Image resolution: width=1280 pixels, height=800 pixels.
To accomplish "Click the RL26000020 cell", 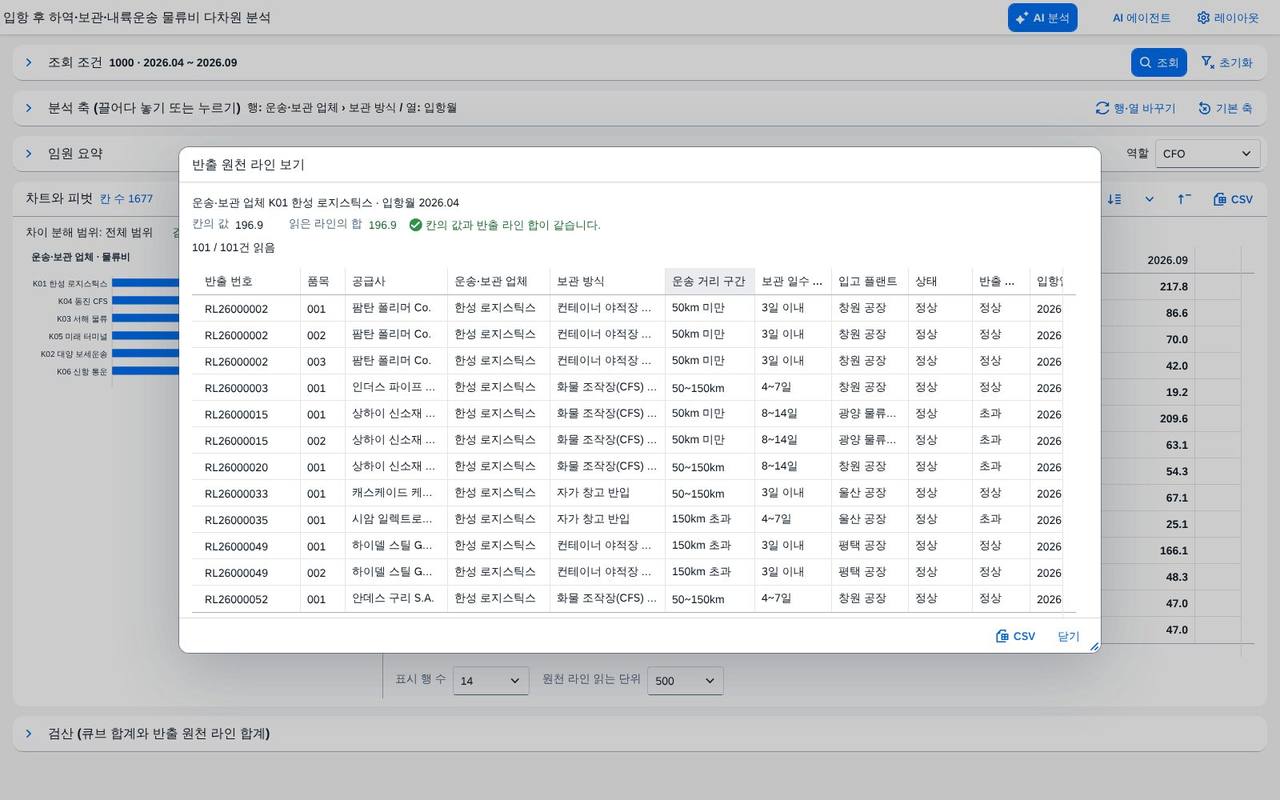I will (246, 467).
